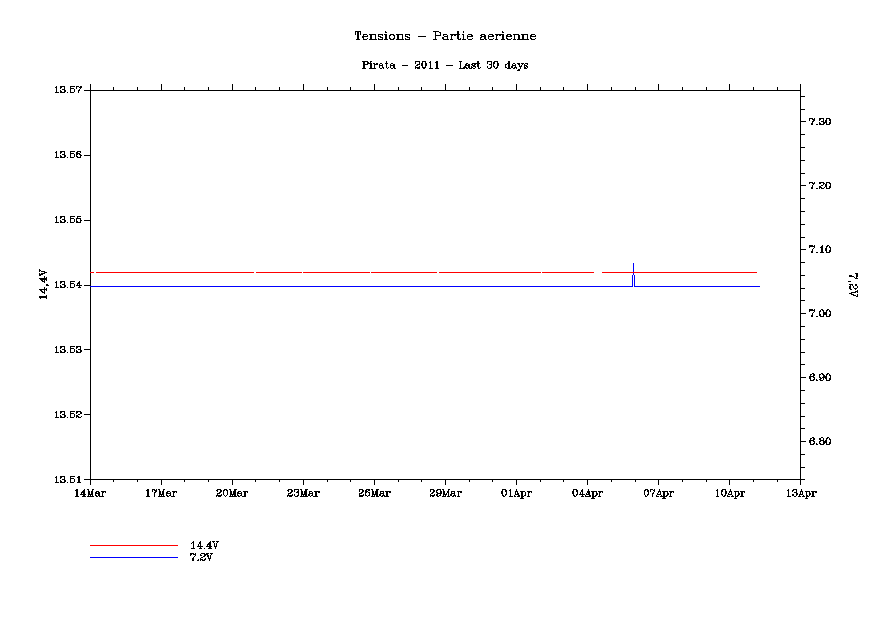
Task: Select the 13.54 left axis tick label
Action: pyautogui.click(x=67, y=285)
